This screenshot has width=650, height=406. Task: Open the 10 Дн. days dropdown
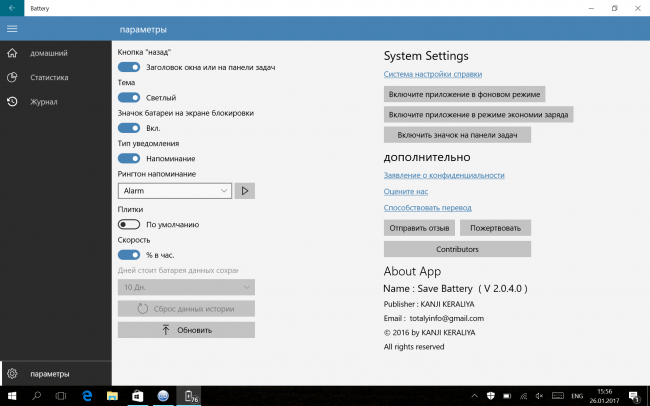coord(186,287)
